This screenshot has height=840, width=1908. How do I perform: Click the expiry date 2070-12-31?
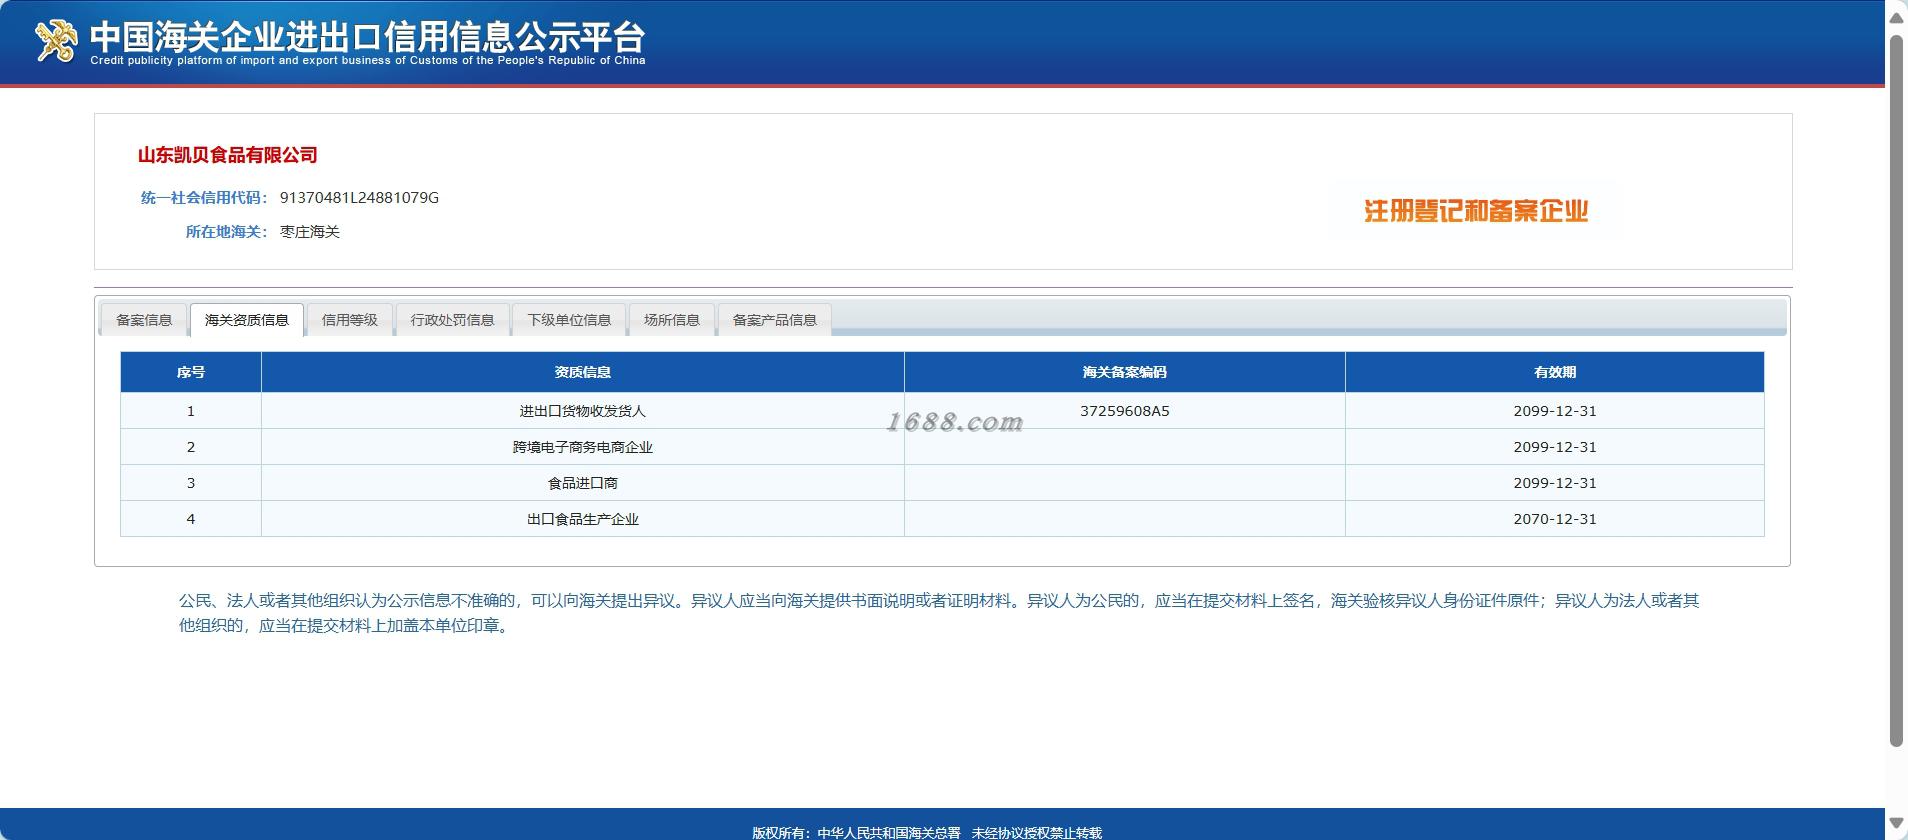point(1555,519)
